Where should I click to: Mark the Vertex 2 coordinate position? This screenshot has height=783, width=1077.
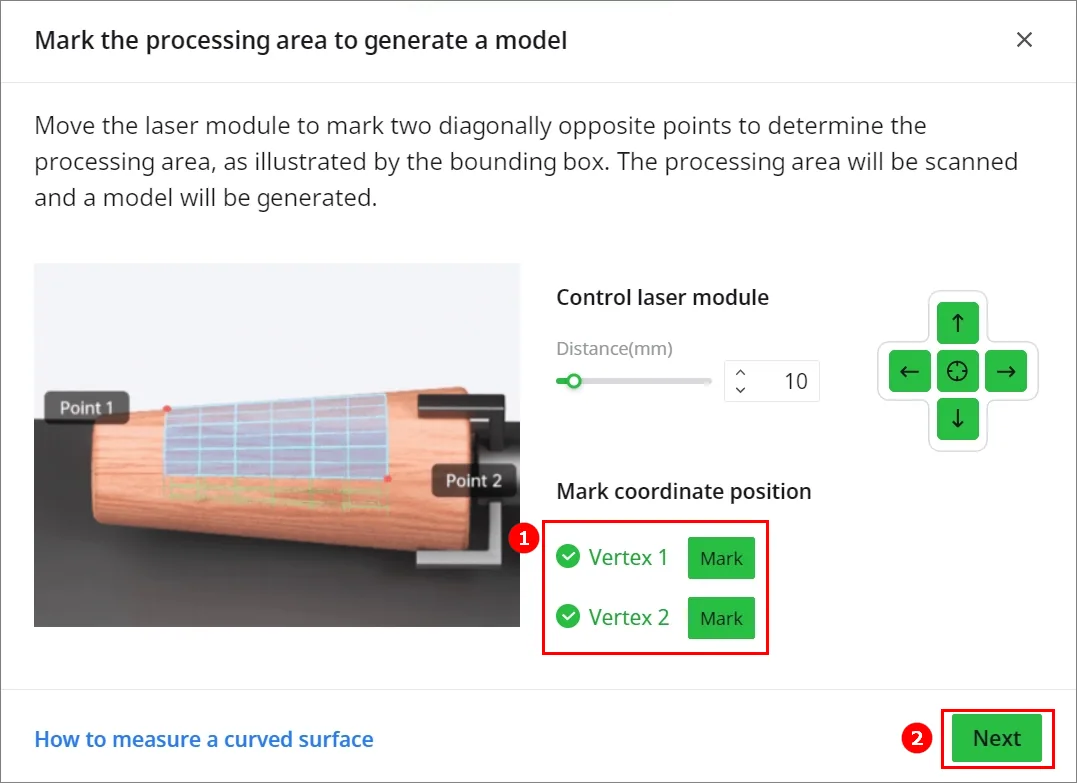(721, 617)
